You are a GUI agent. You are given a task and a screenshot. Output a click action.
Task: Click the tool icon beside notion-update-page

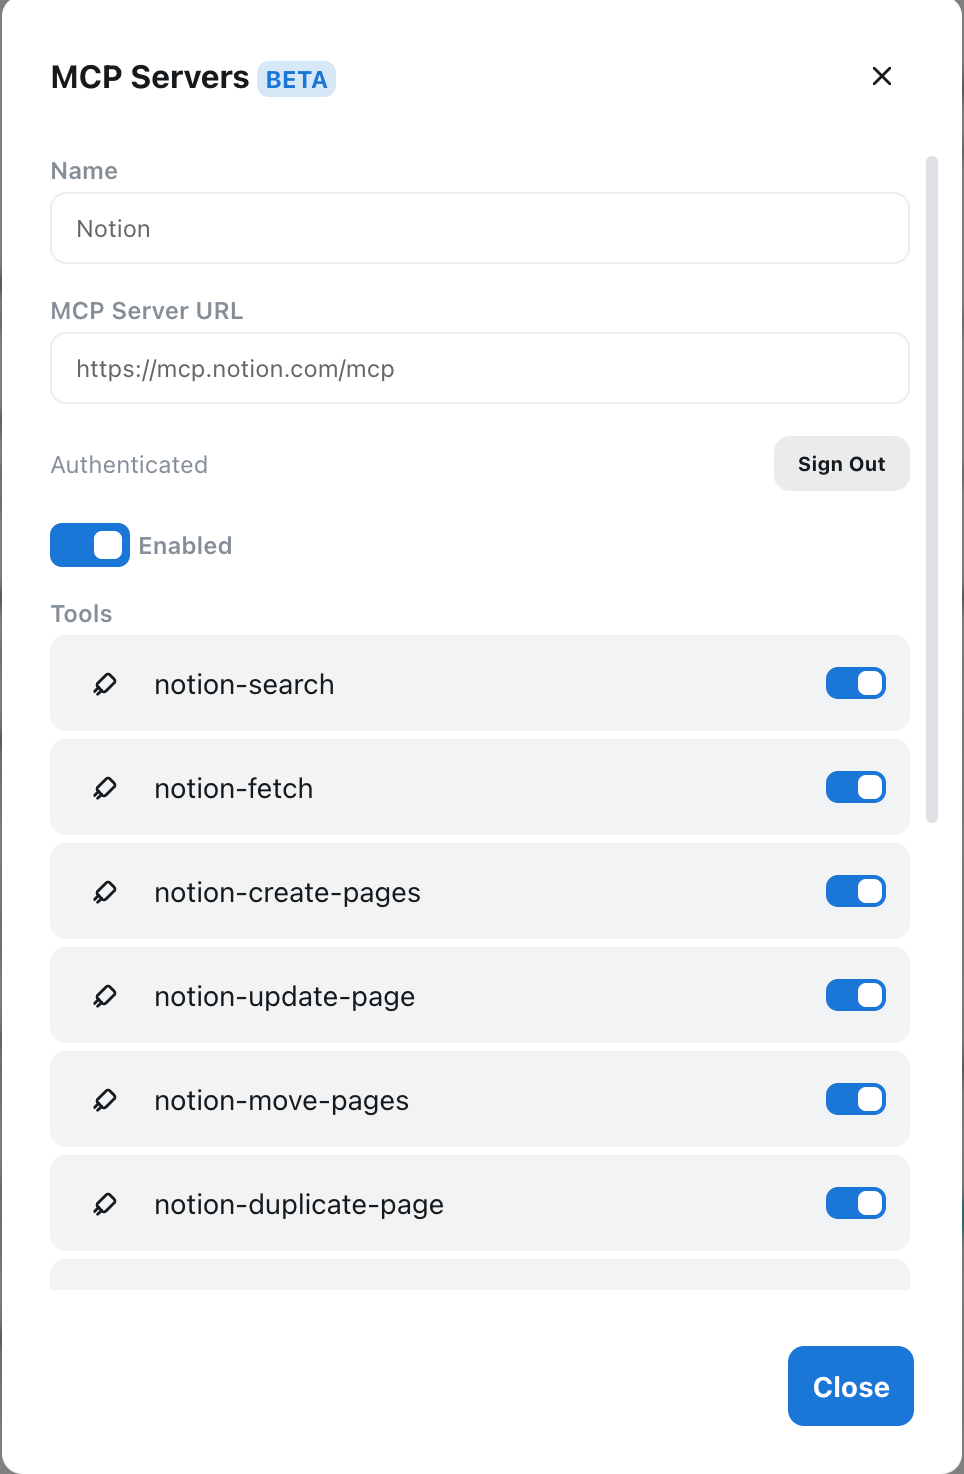(x=105, y=996)
